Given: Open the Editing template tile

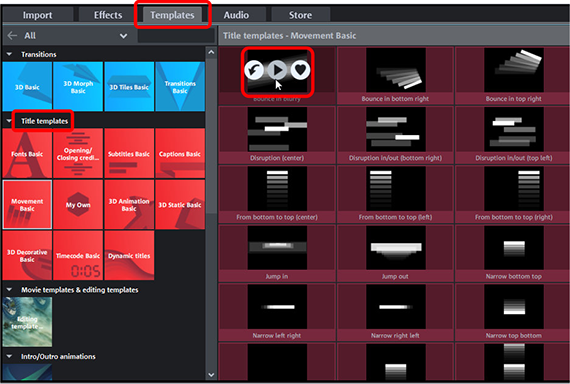Looking at the screenshot, I should [x=27, y=322].
